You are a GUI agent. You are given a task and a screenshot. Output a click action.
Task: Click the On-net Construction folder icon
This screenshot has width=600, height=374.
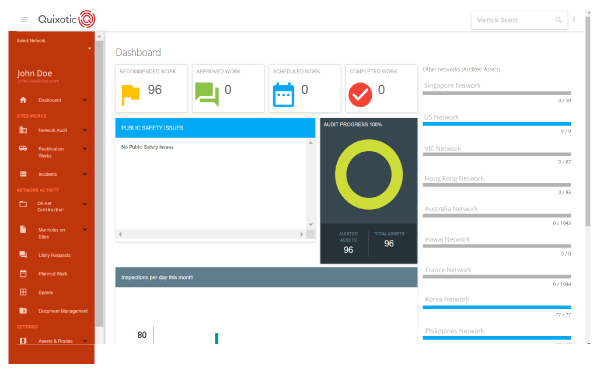tap(23, 204)
